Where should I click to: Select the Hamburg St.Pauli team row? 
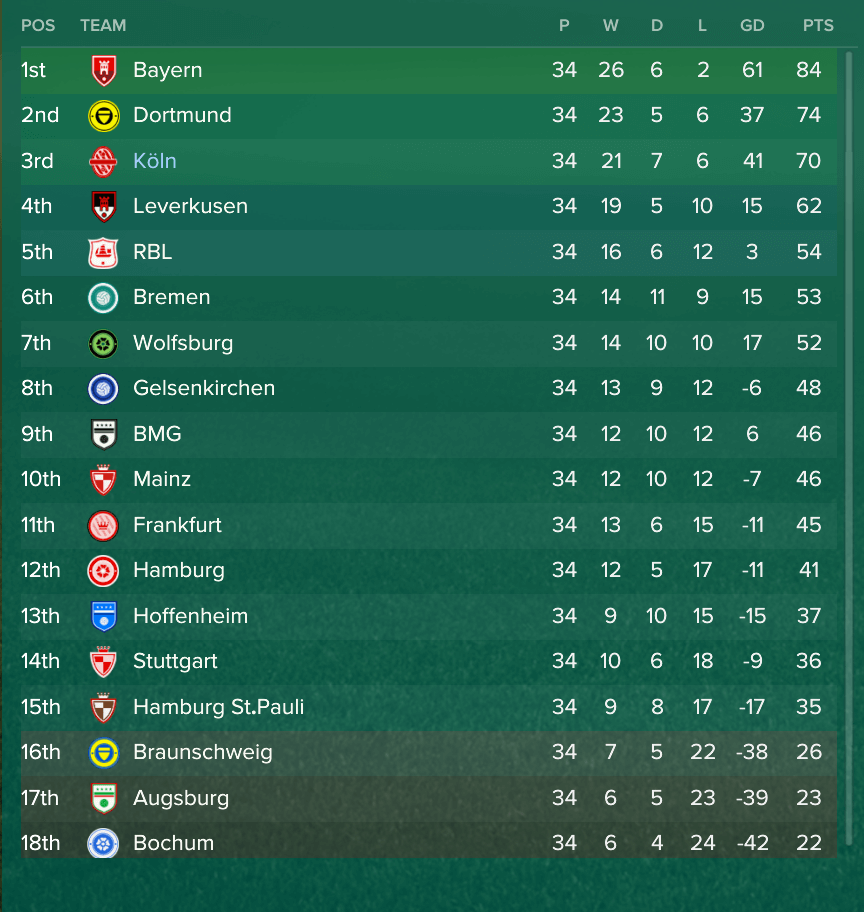(429, 707)
